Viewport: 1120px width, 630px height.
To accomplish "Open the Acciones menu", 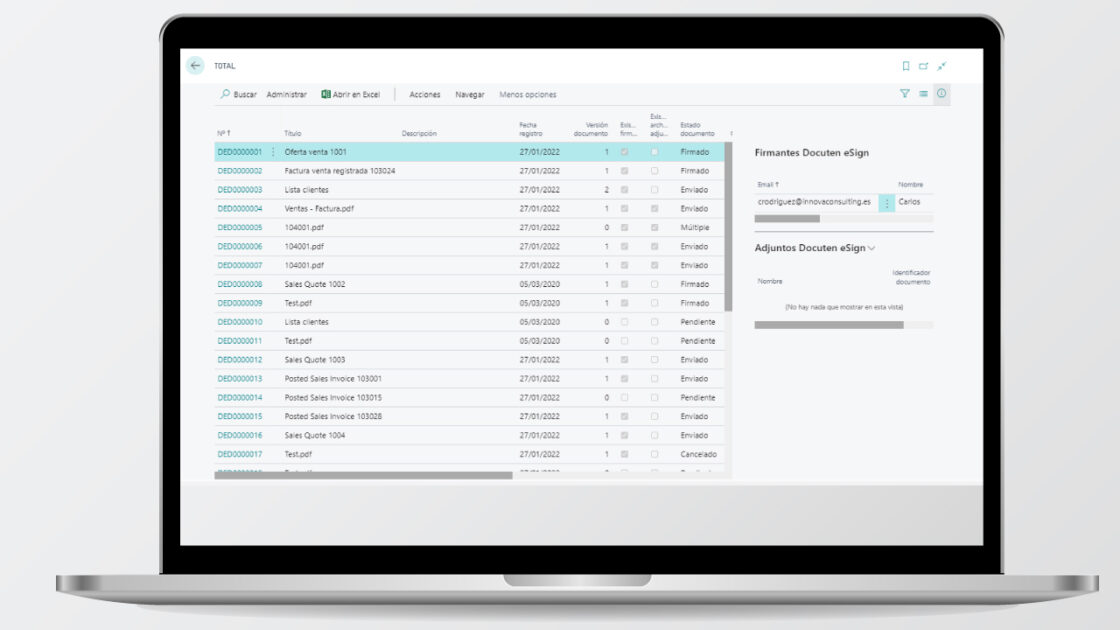I will (x=425, y=95).
